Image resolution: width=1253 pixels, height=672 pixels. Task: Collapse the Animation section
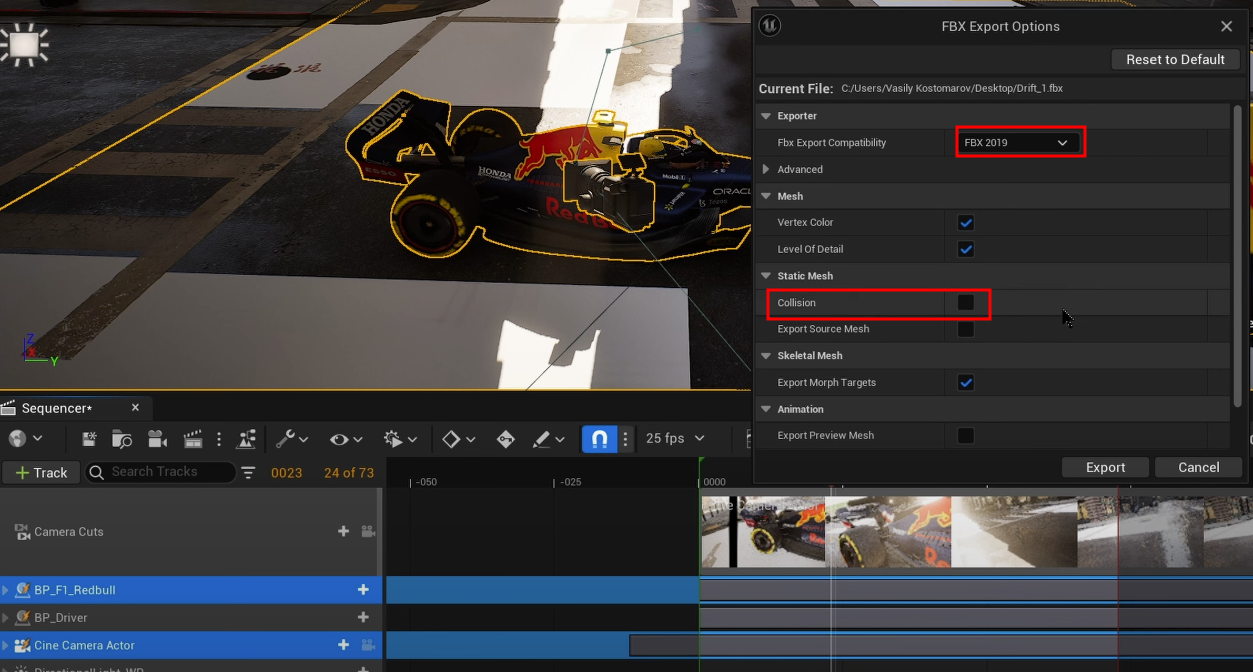[x=765, y=409]
